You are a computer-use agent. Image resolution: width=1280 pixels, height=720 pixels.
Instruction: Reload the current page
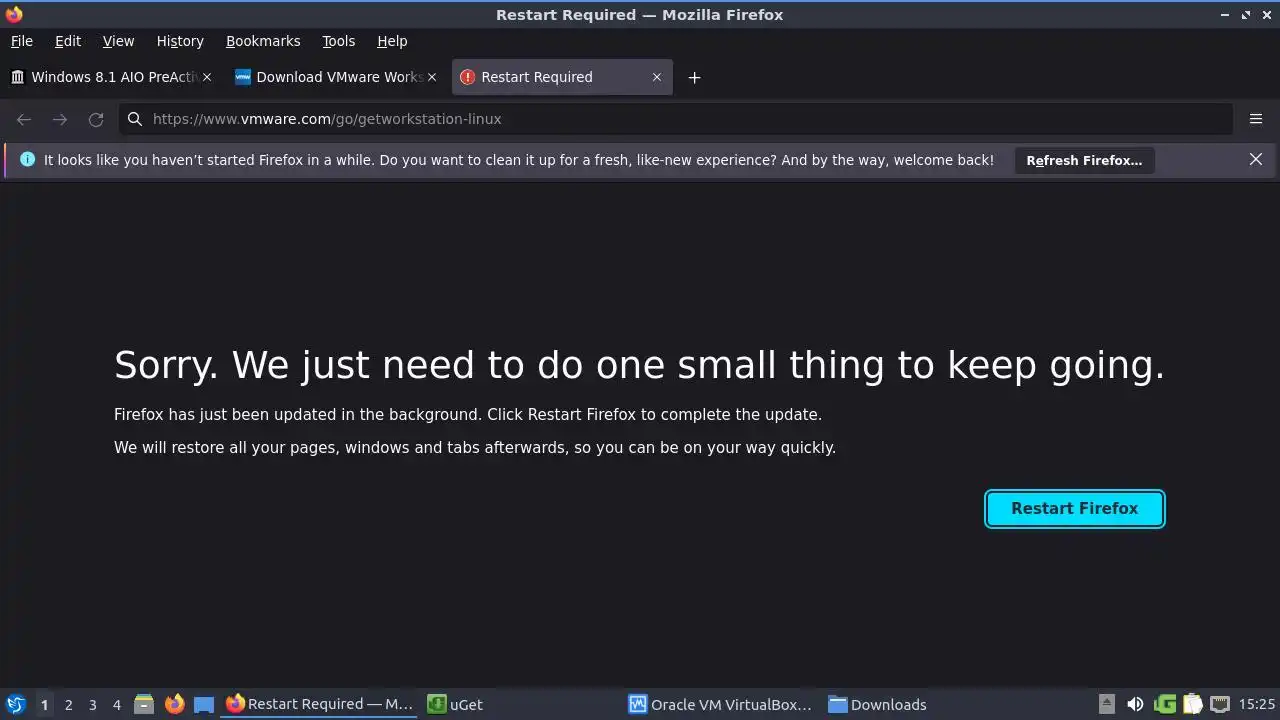[96, 119]
